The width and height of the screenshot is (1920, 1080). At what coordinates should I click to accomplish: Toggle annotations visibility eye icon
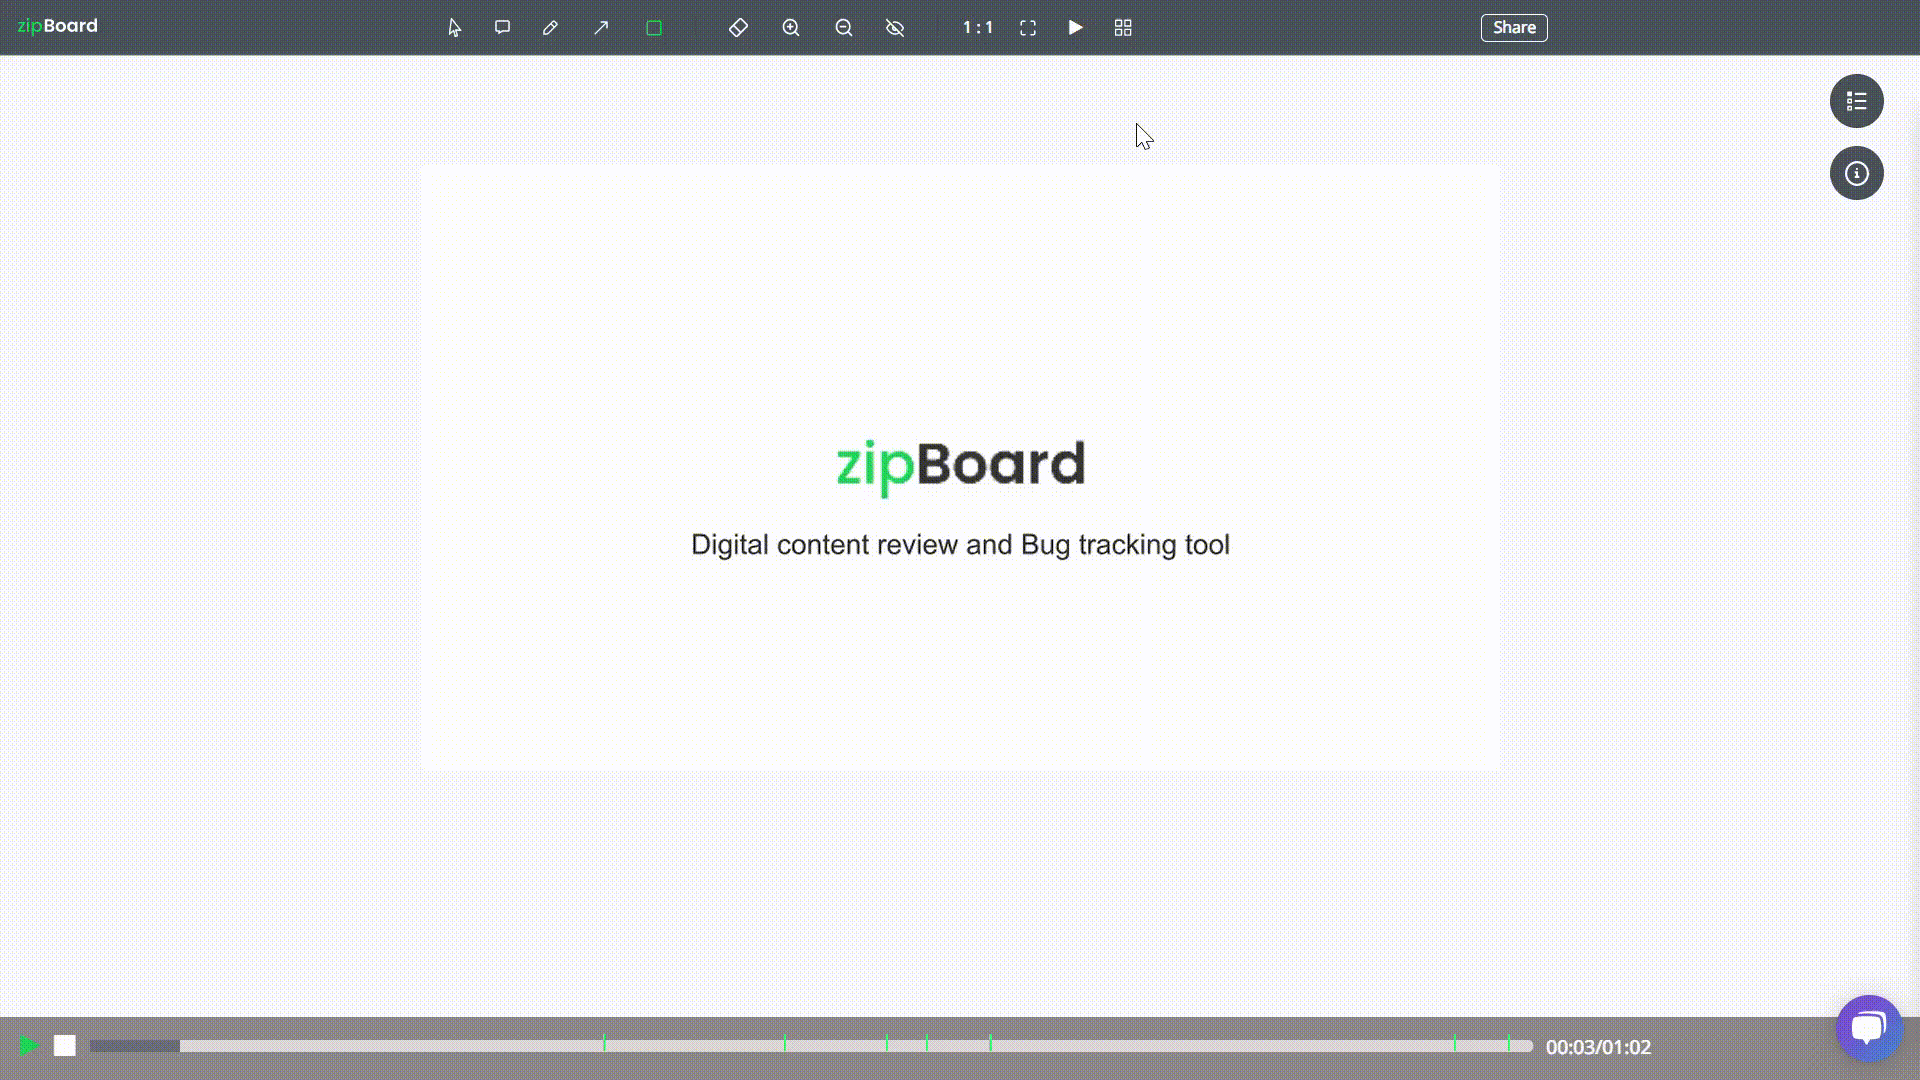tap(895, 28)
